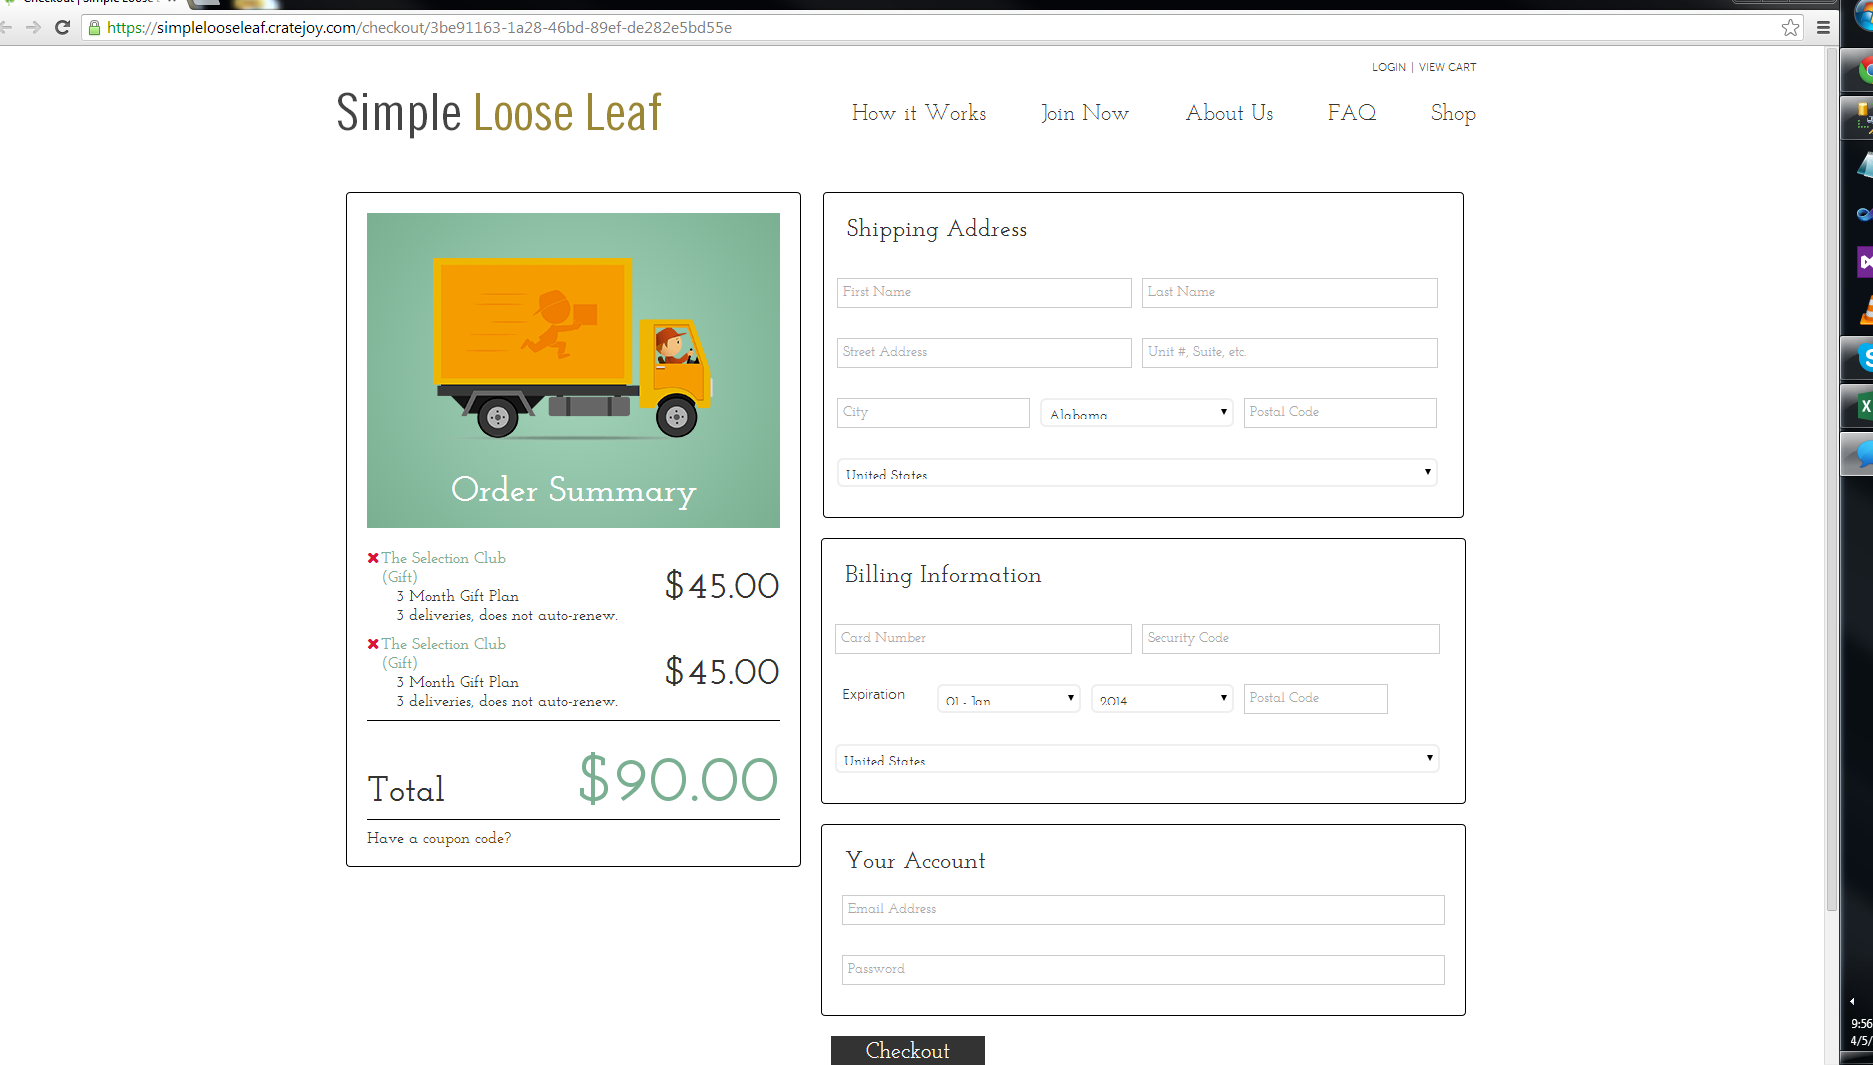
Task: Click the Have a coupon code? link
Action: pyautogui.click(x=439, y=839)
